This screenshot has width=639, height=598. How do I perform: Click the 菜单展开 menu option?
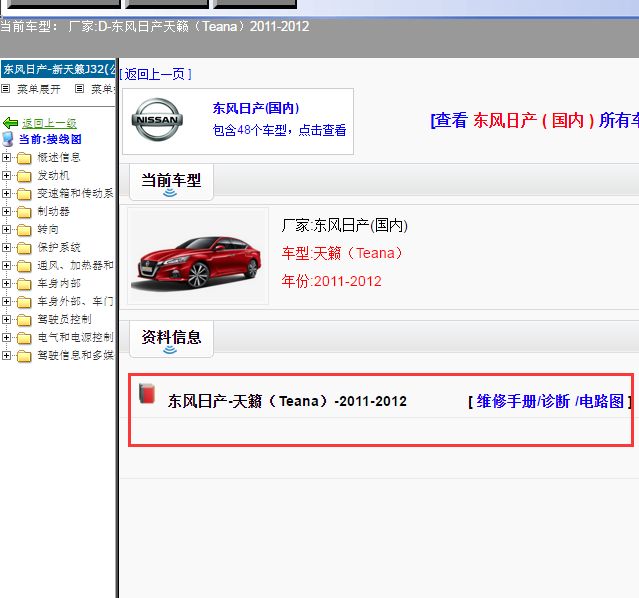coord(39,89)
